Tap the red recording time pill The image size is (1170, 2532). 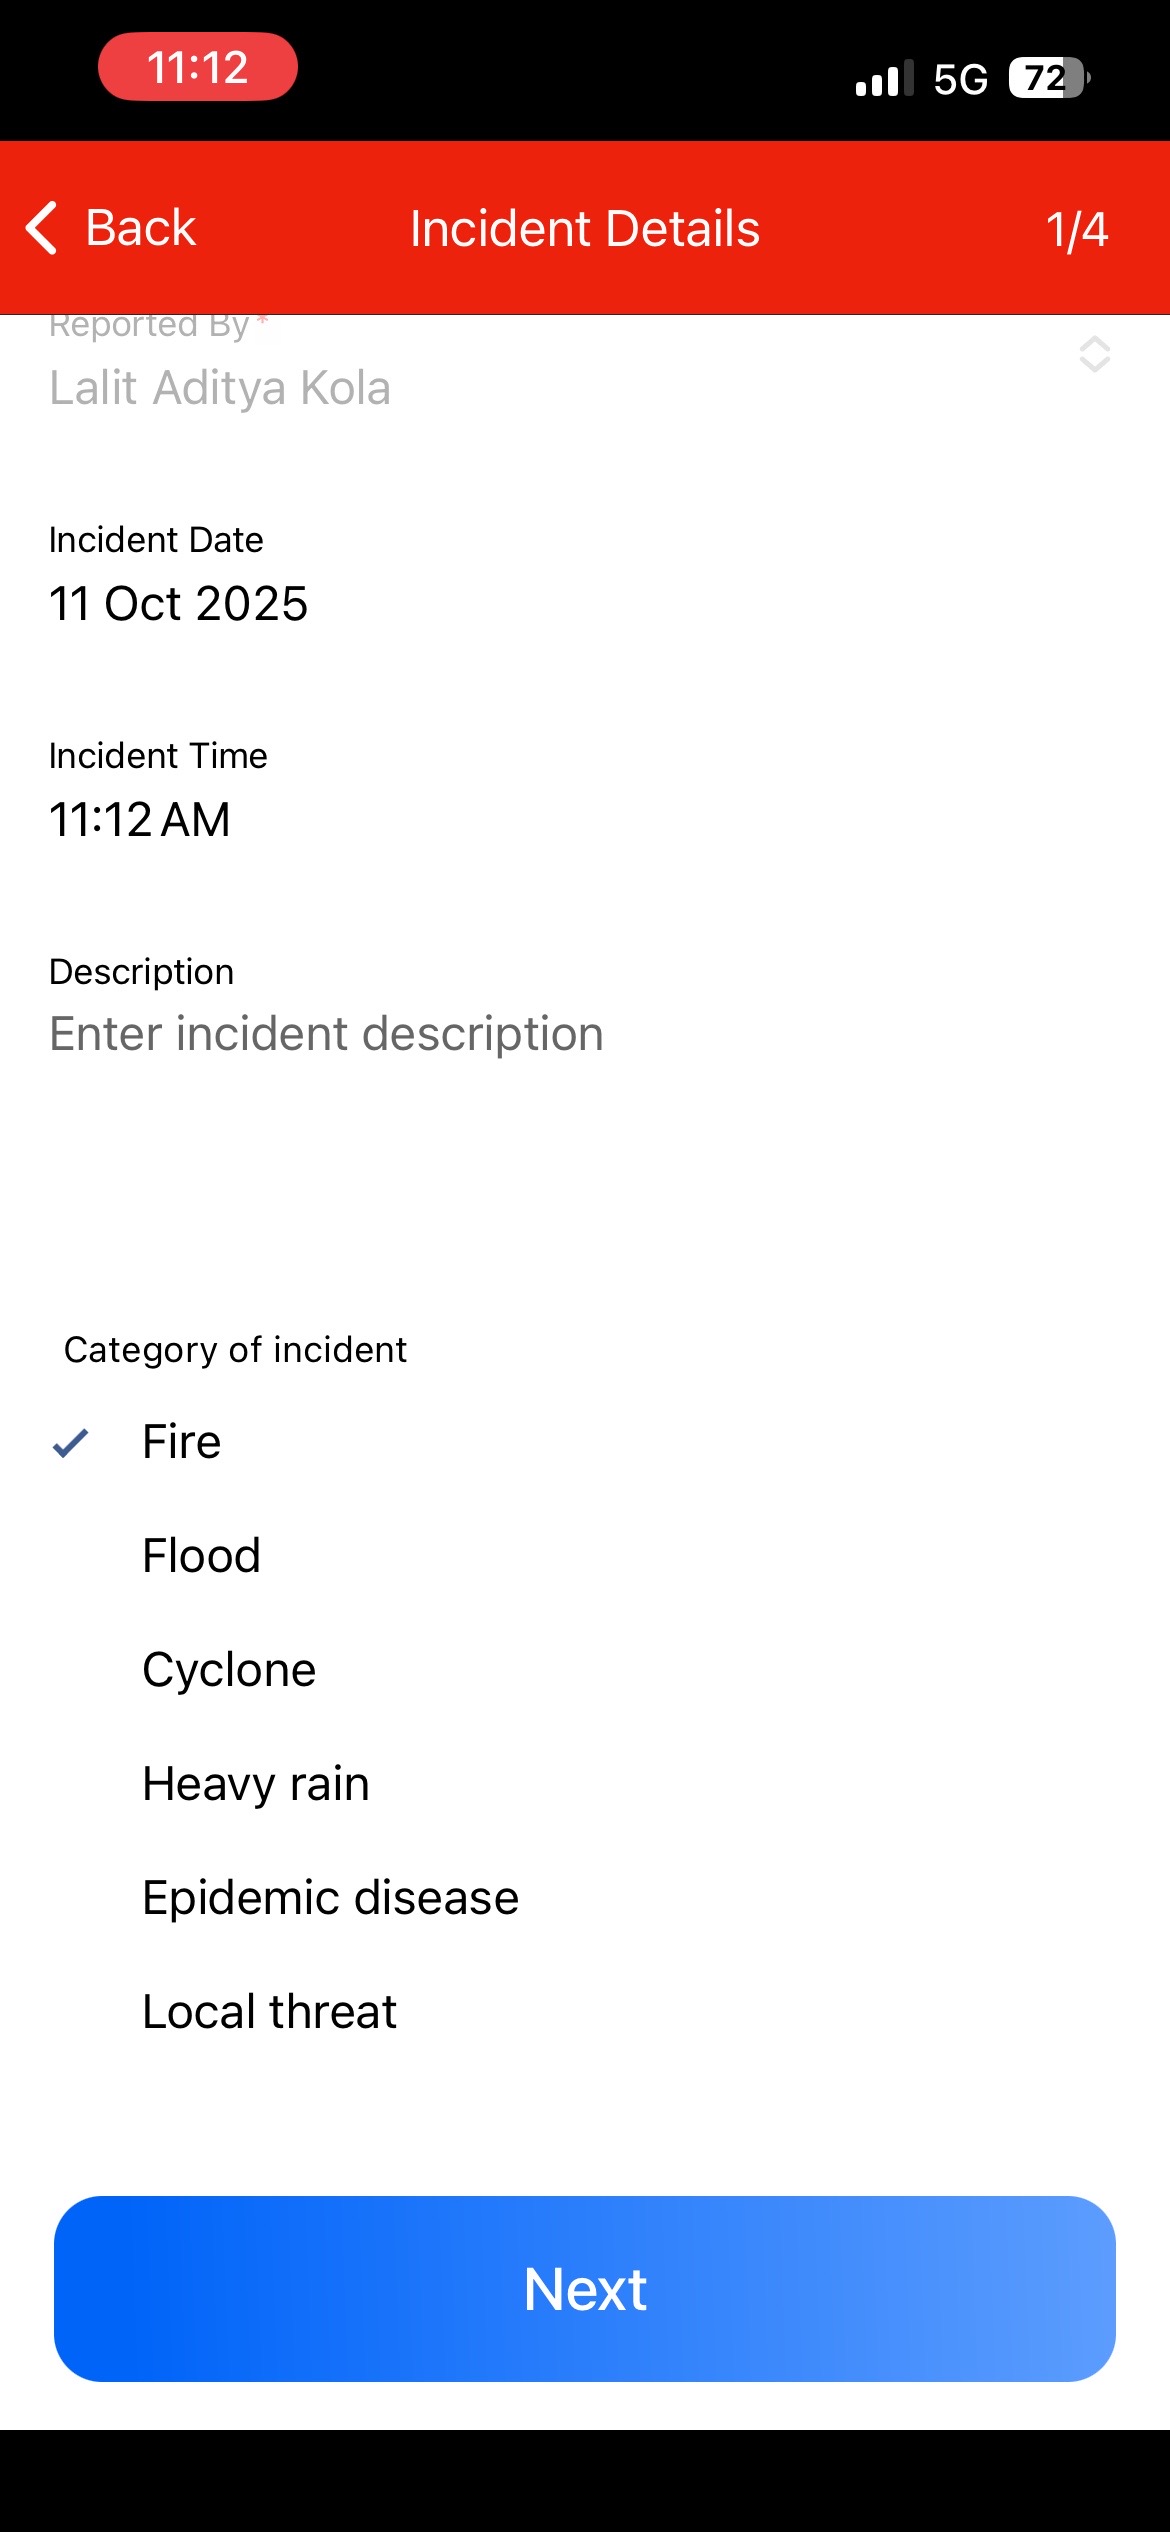coord(198,67)
